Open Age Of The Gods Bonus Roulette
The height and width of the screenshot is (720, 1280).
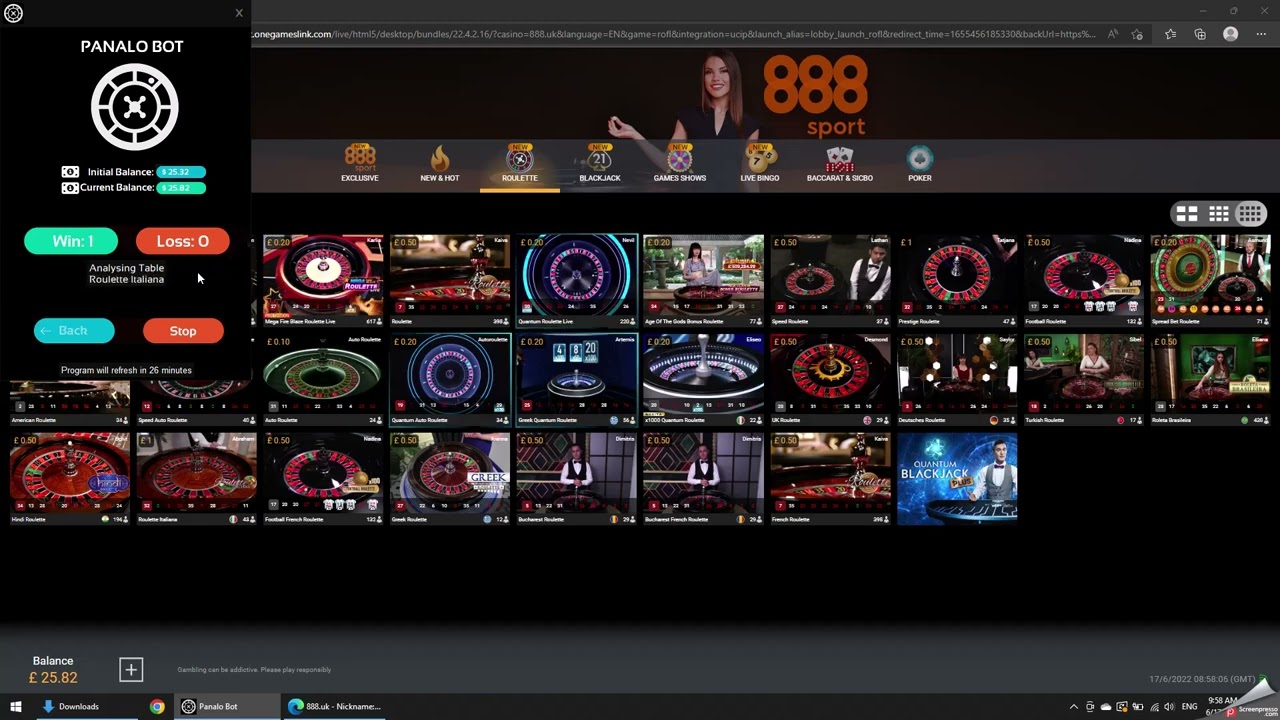coord(703,280)
